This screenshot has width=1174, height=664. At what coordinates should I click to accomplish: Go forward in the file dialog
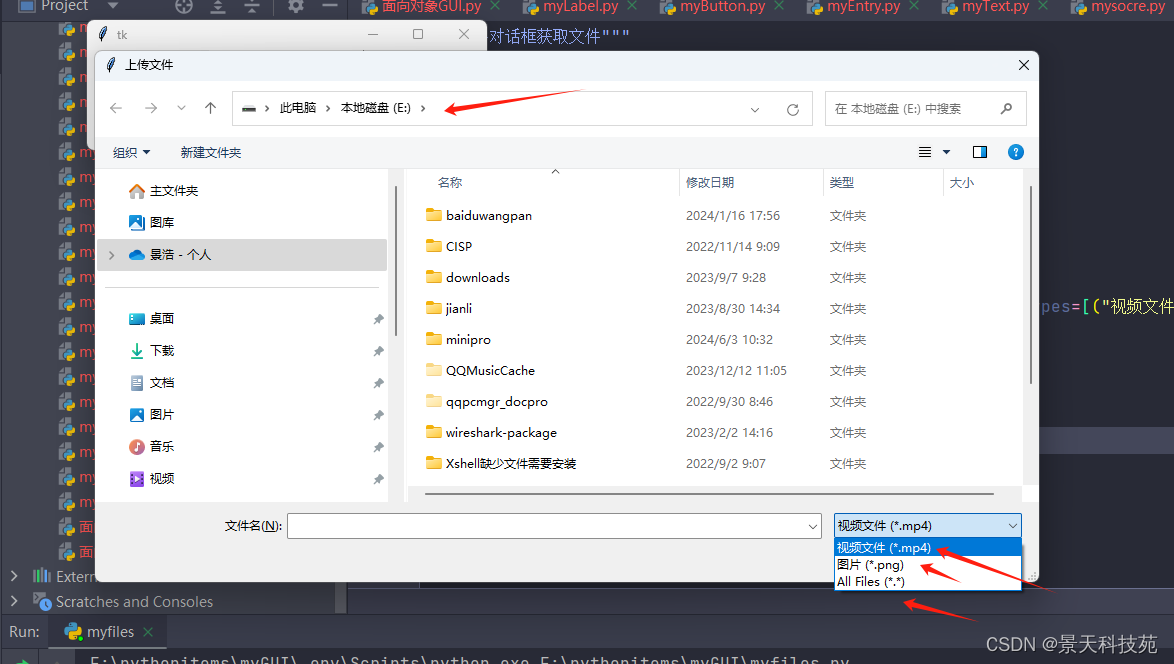[150, 109]
